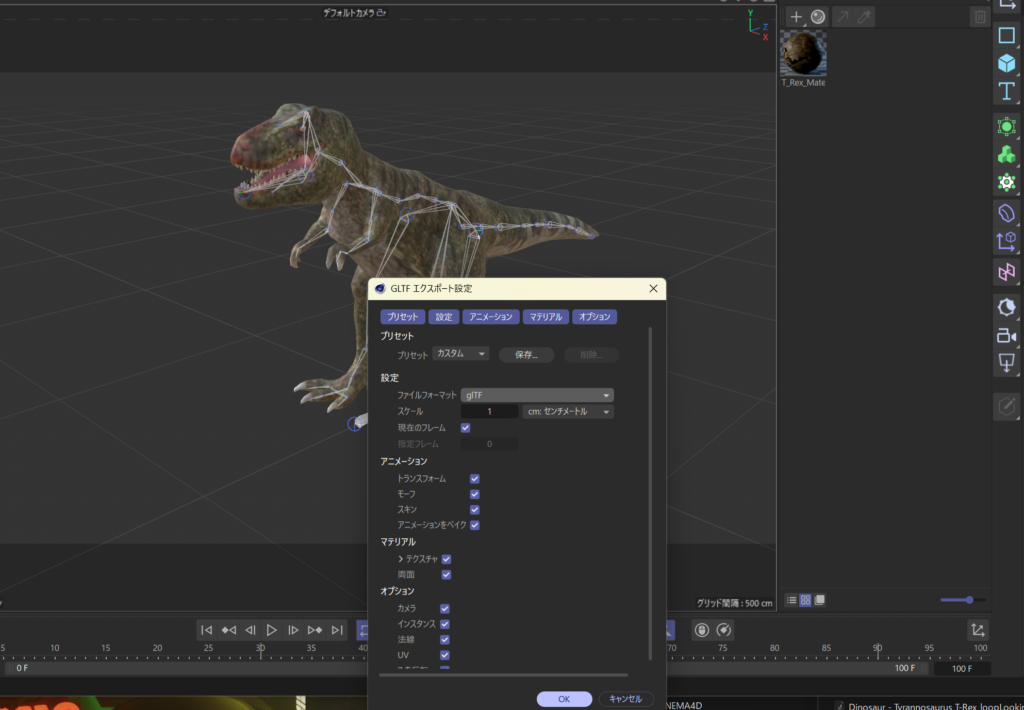This screenshot has width=1024, height=710.
Task: Adjust the material thumbnail size slider
Action: coord(968,600)
